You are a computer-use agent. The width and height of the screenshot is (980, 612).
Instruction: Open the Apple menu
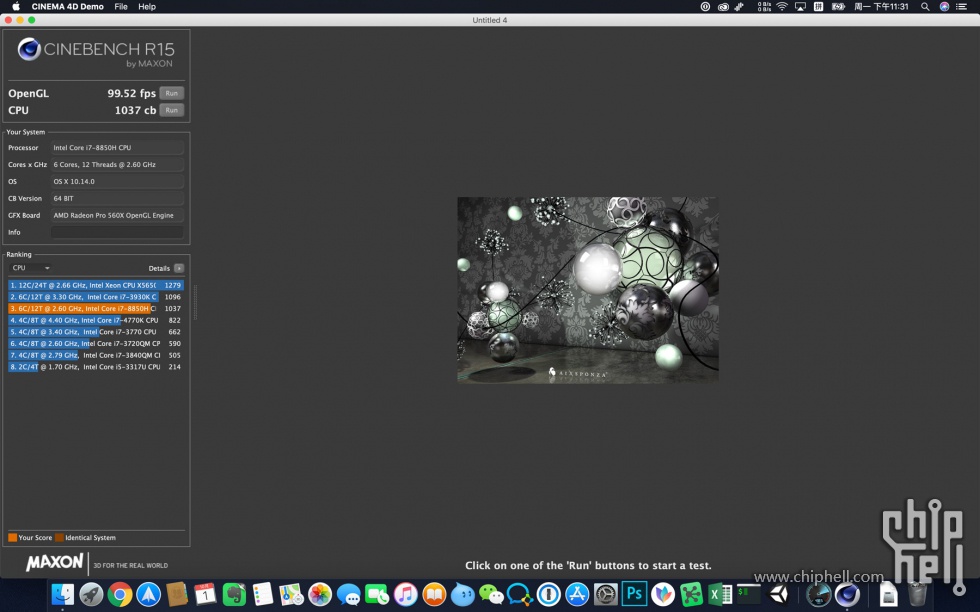point(16,6)
